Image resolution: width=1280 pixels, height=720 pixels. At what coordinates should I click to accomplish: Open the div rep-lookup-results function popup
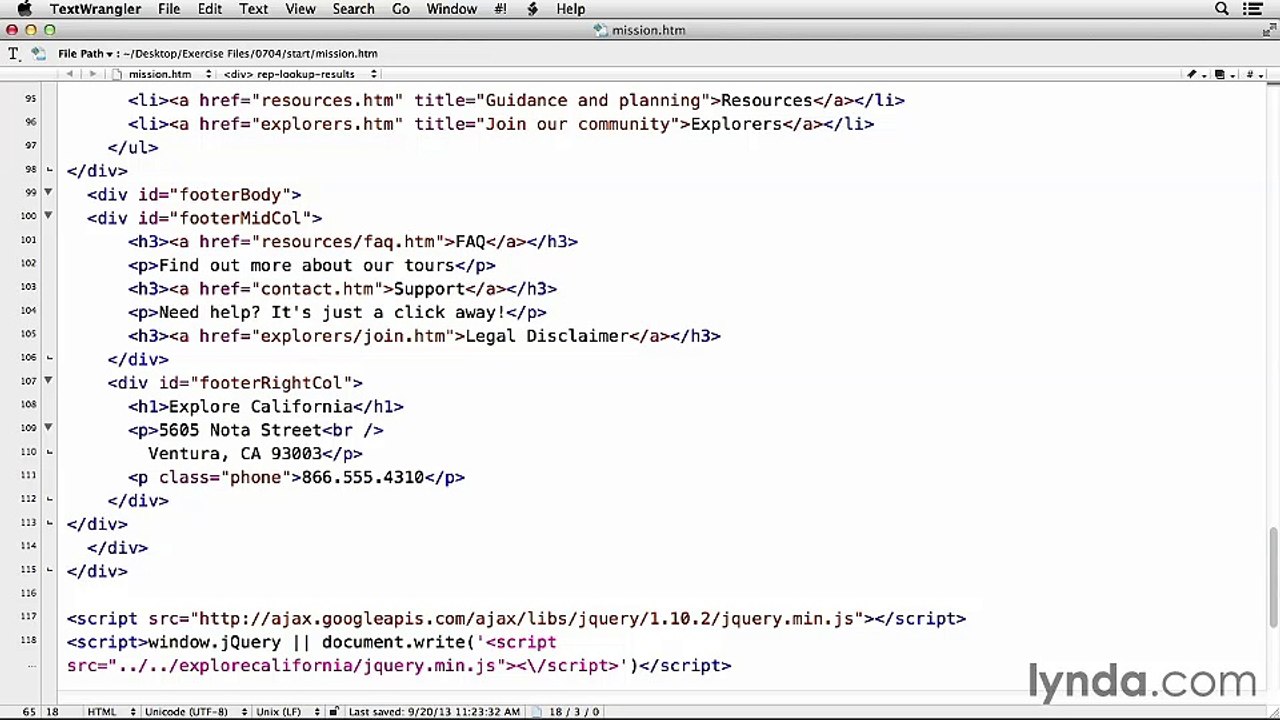point(300,74)
